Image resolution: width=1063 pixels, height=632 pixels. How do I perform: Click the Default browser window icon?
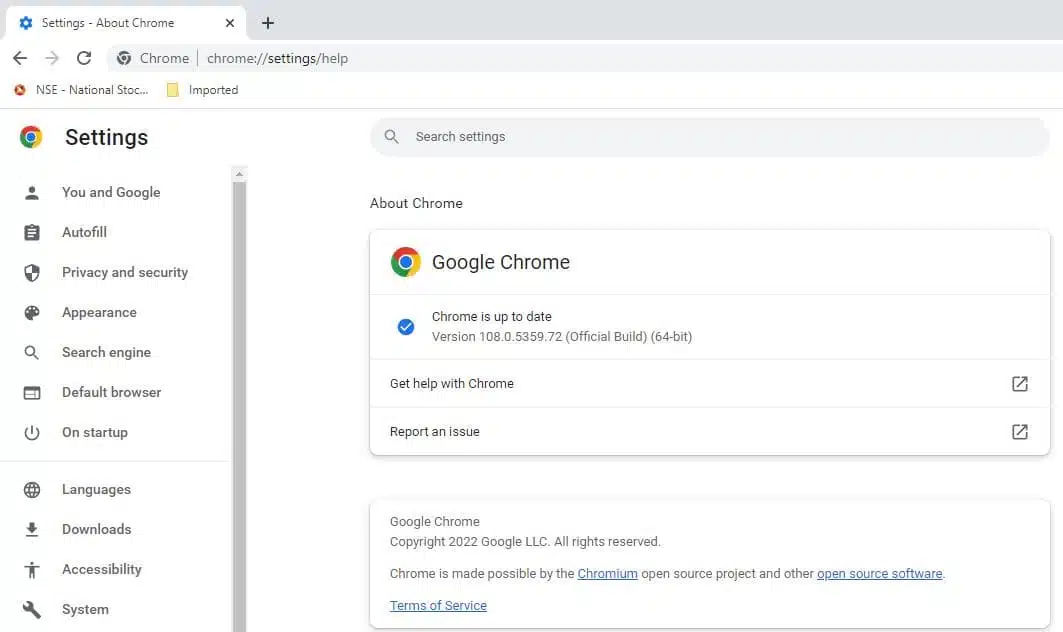pos(32,393)
